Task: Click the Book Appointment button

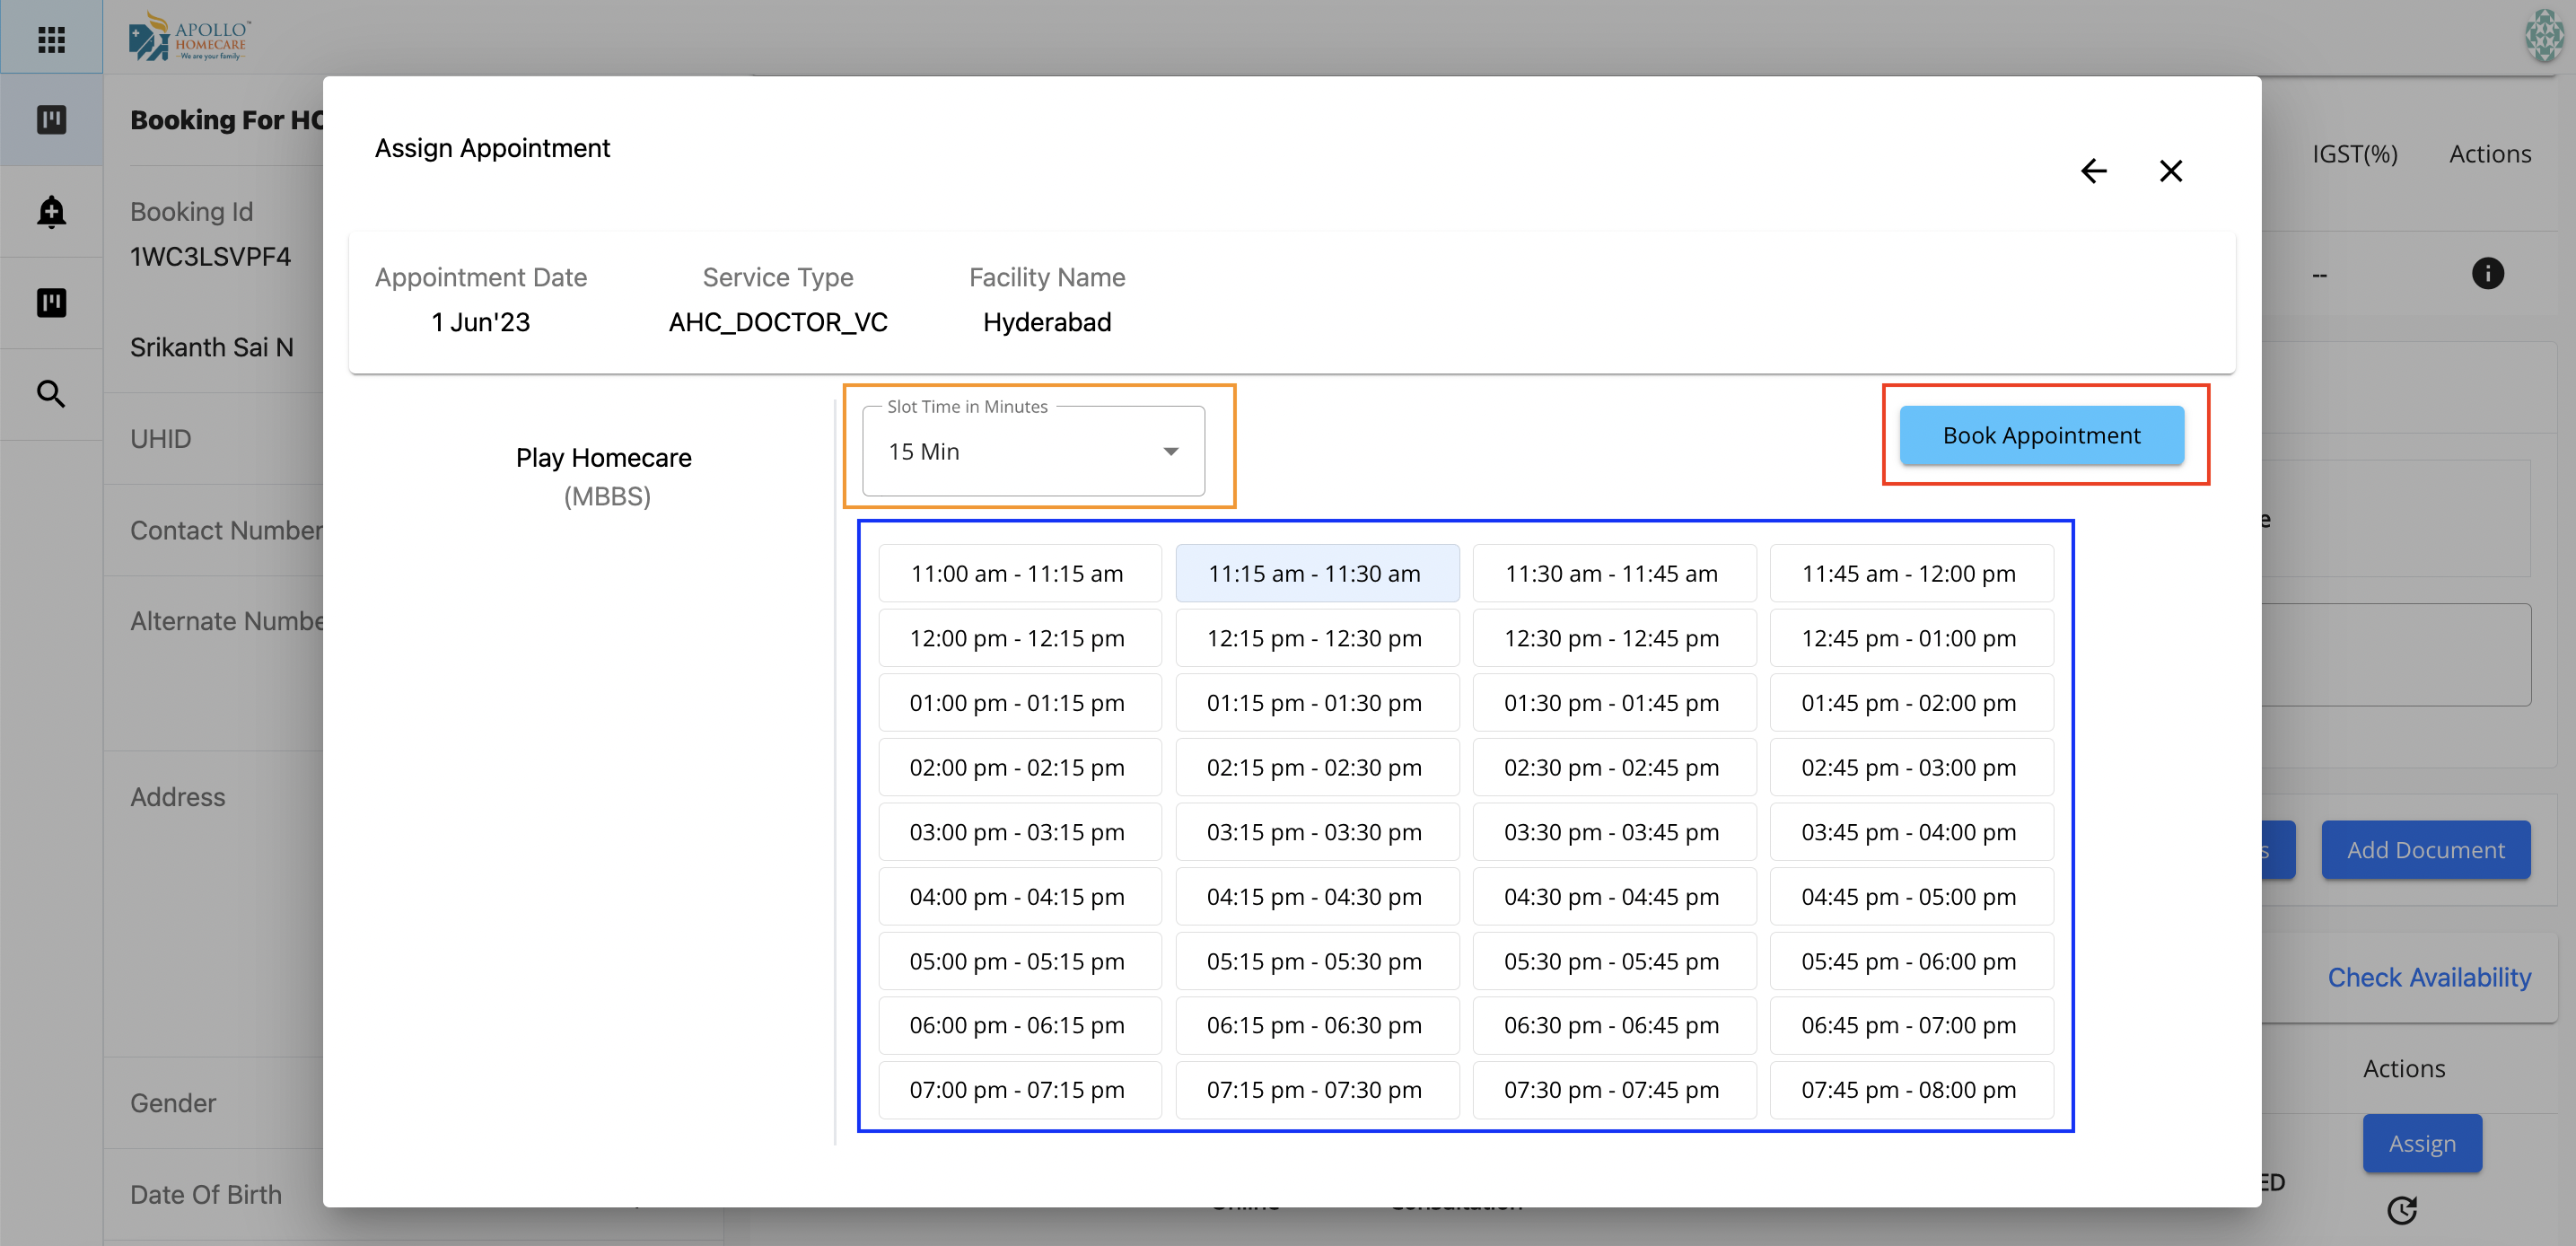Action: [x=2041, y=435]
